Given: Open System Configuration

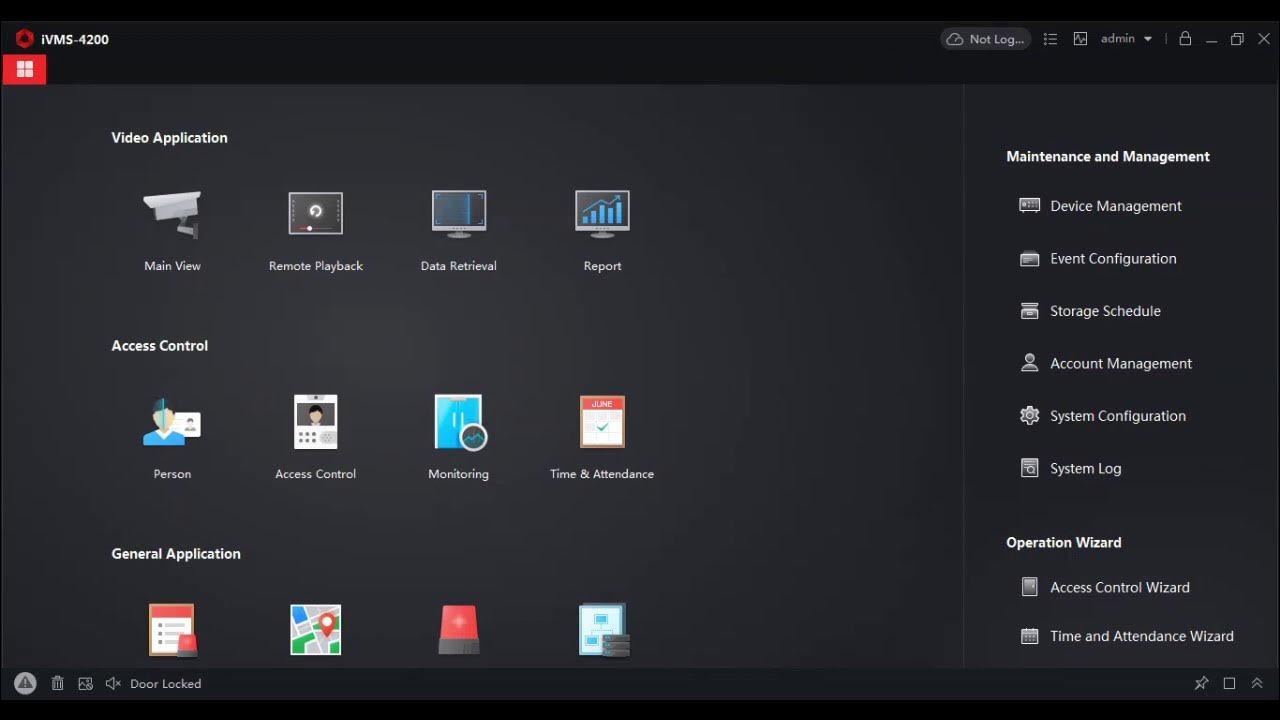Looking at the screenshot, I should 1102,416.
